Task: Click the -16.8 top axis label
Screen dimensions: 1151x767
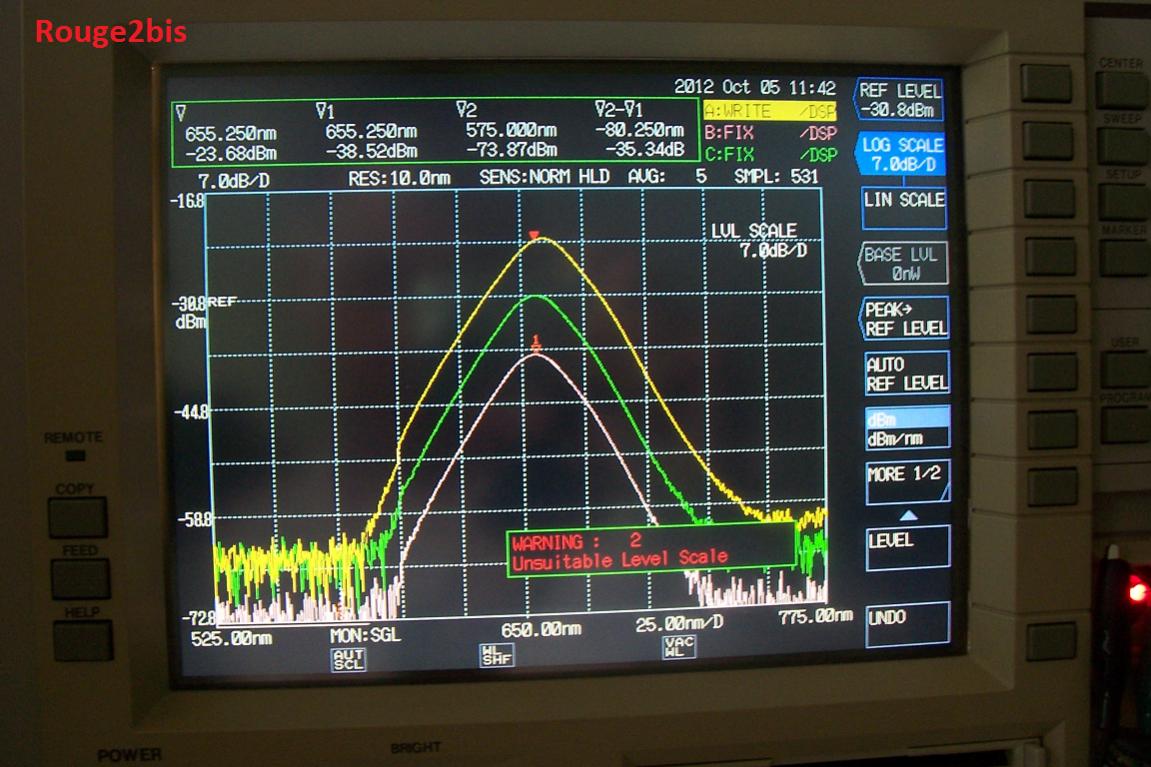Action: tap(187, 201)
